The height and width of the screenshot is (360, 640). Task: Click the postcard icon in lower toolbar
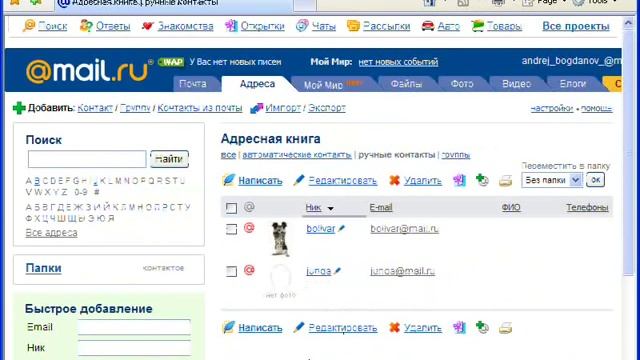click(460, 327)
